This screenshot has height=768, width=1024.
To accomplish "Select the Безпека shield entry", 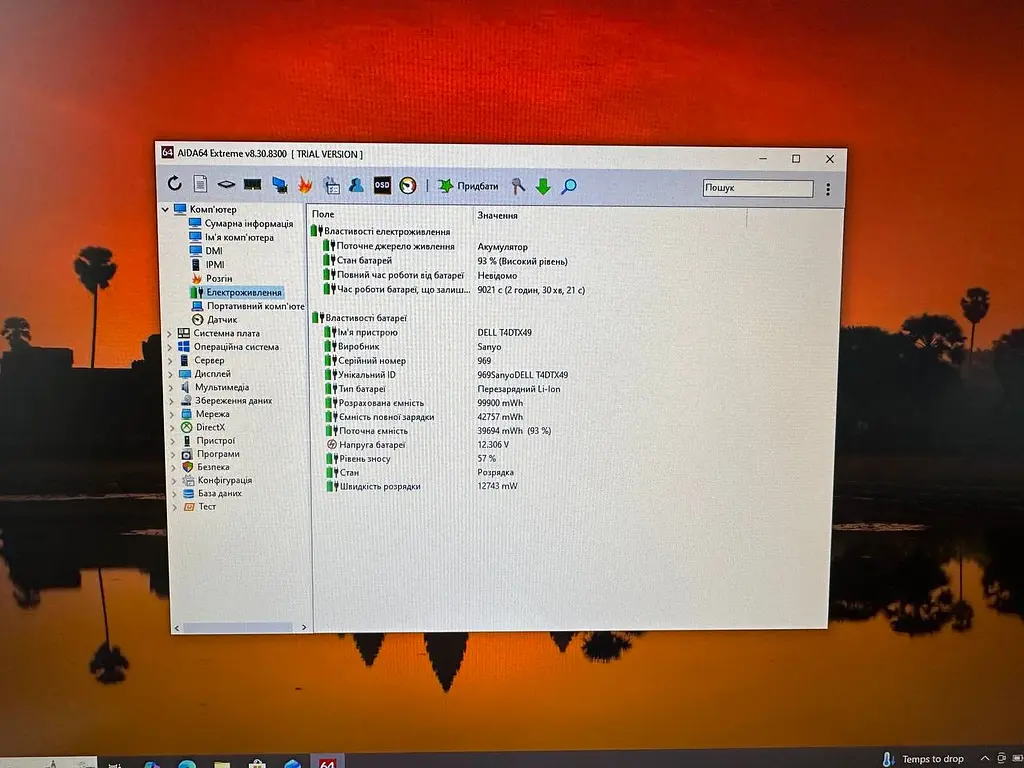I will point(206,467).
